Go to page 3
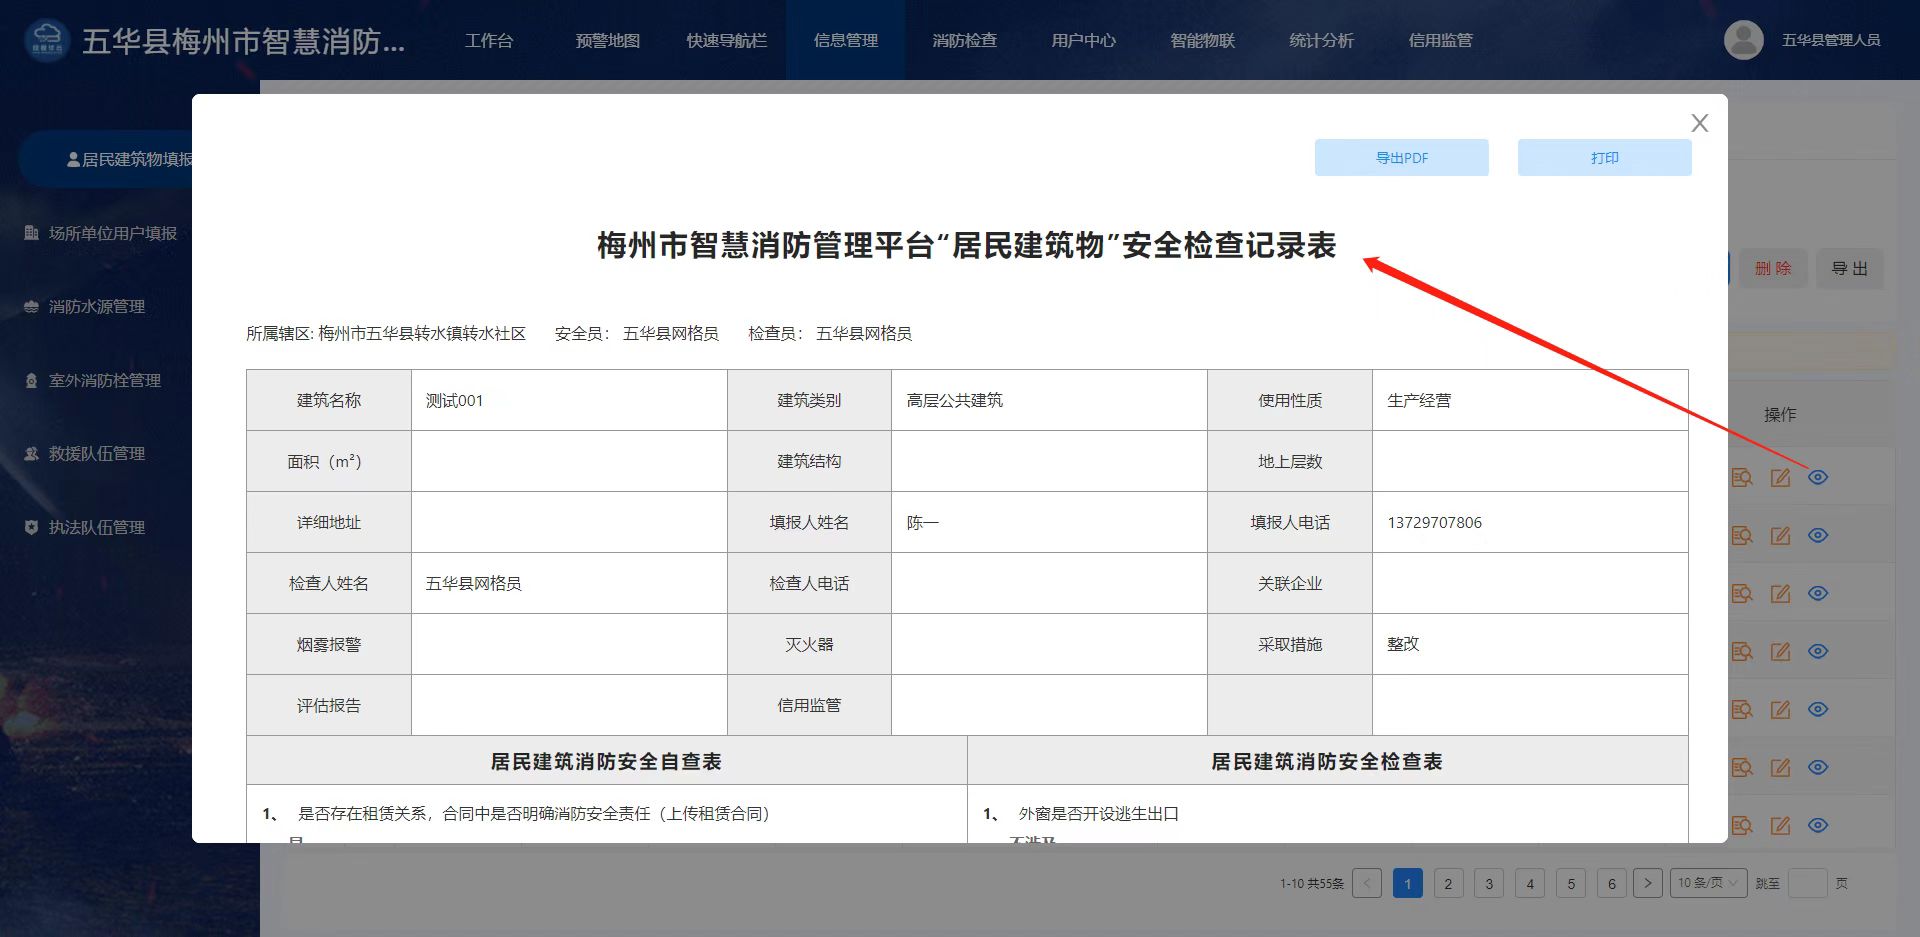This screenshot has height=937, width=1920. (1489, 883)
